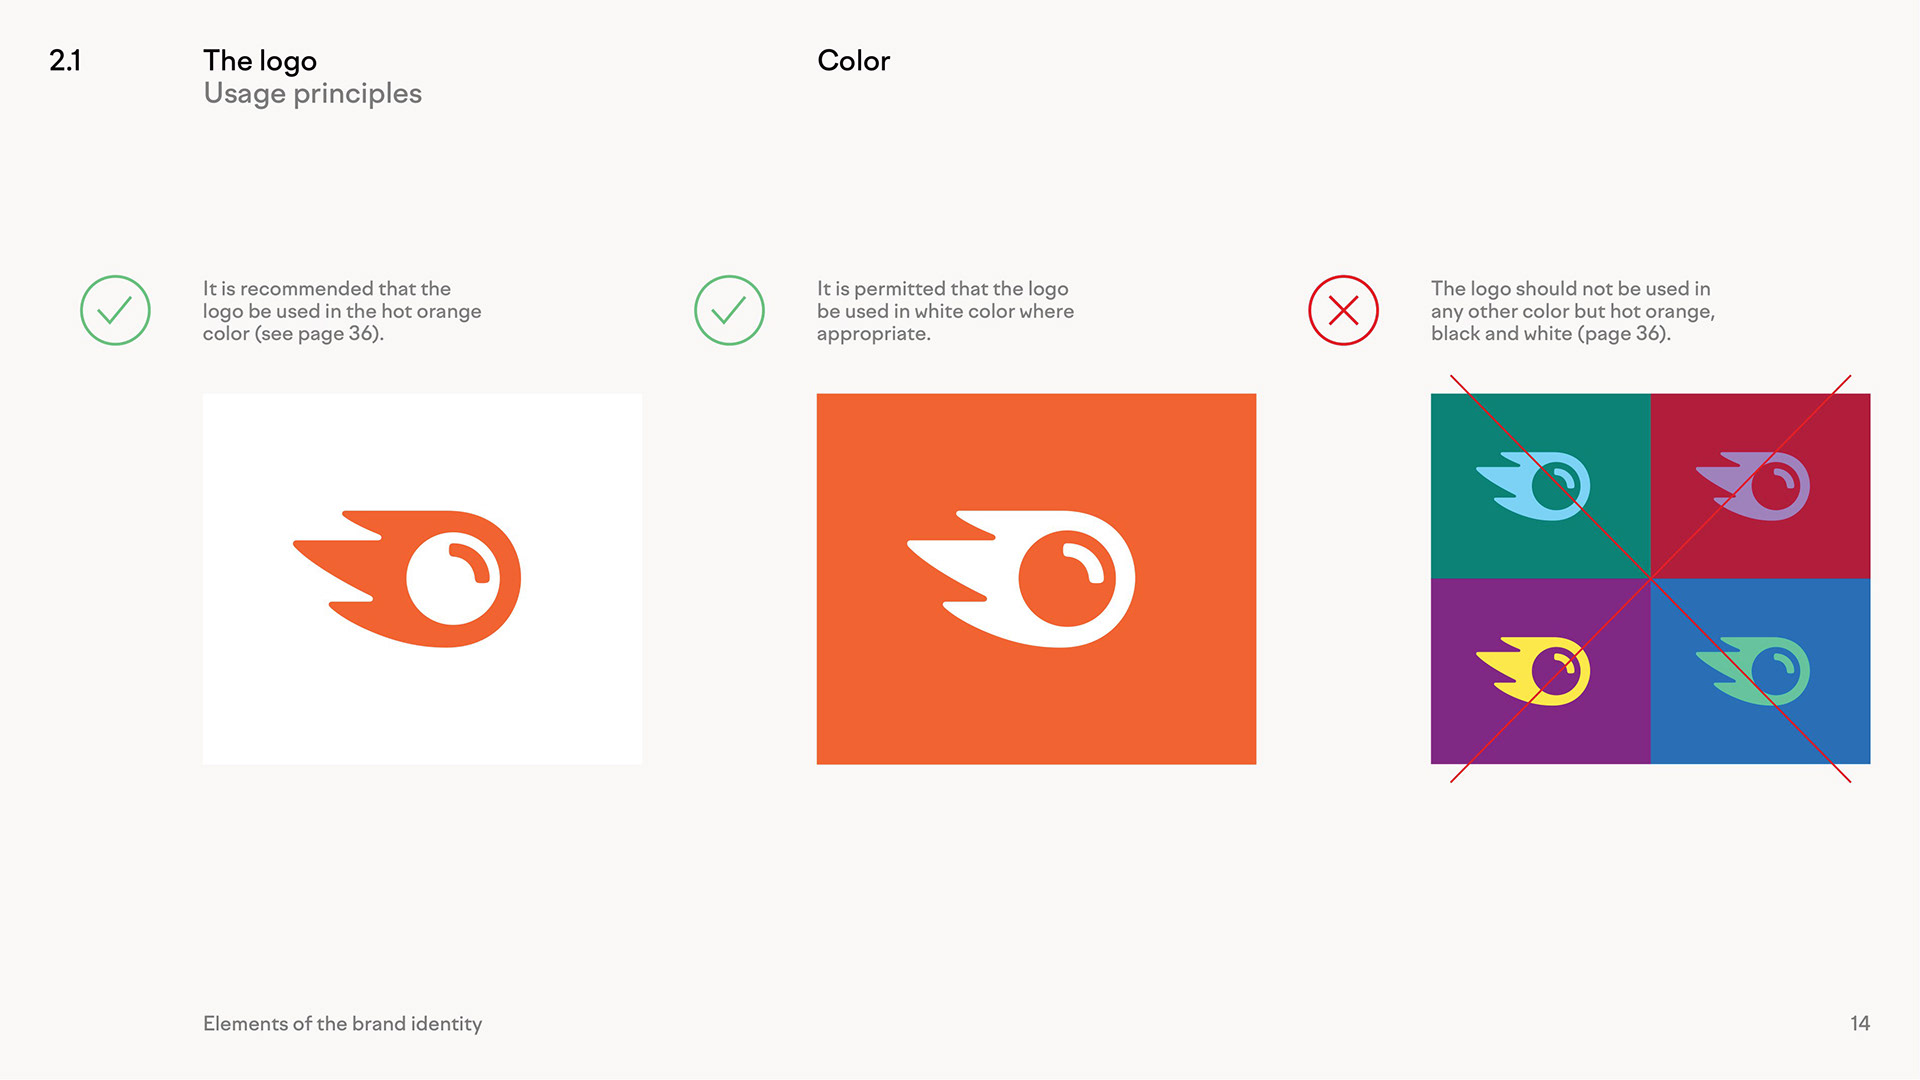Viewport: 1920px width, 1080px height.
Task: Click the 'Color' heading
Action: (853, 61)
